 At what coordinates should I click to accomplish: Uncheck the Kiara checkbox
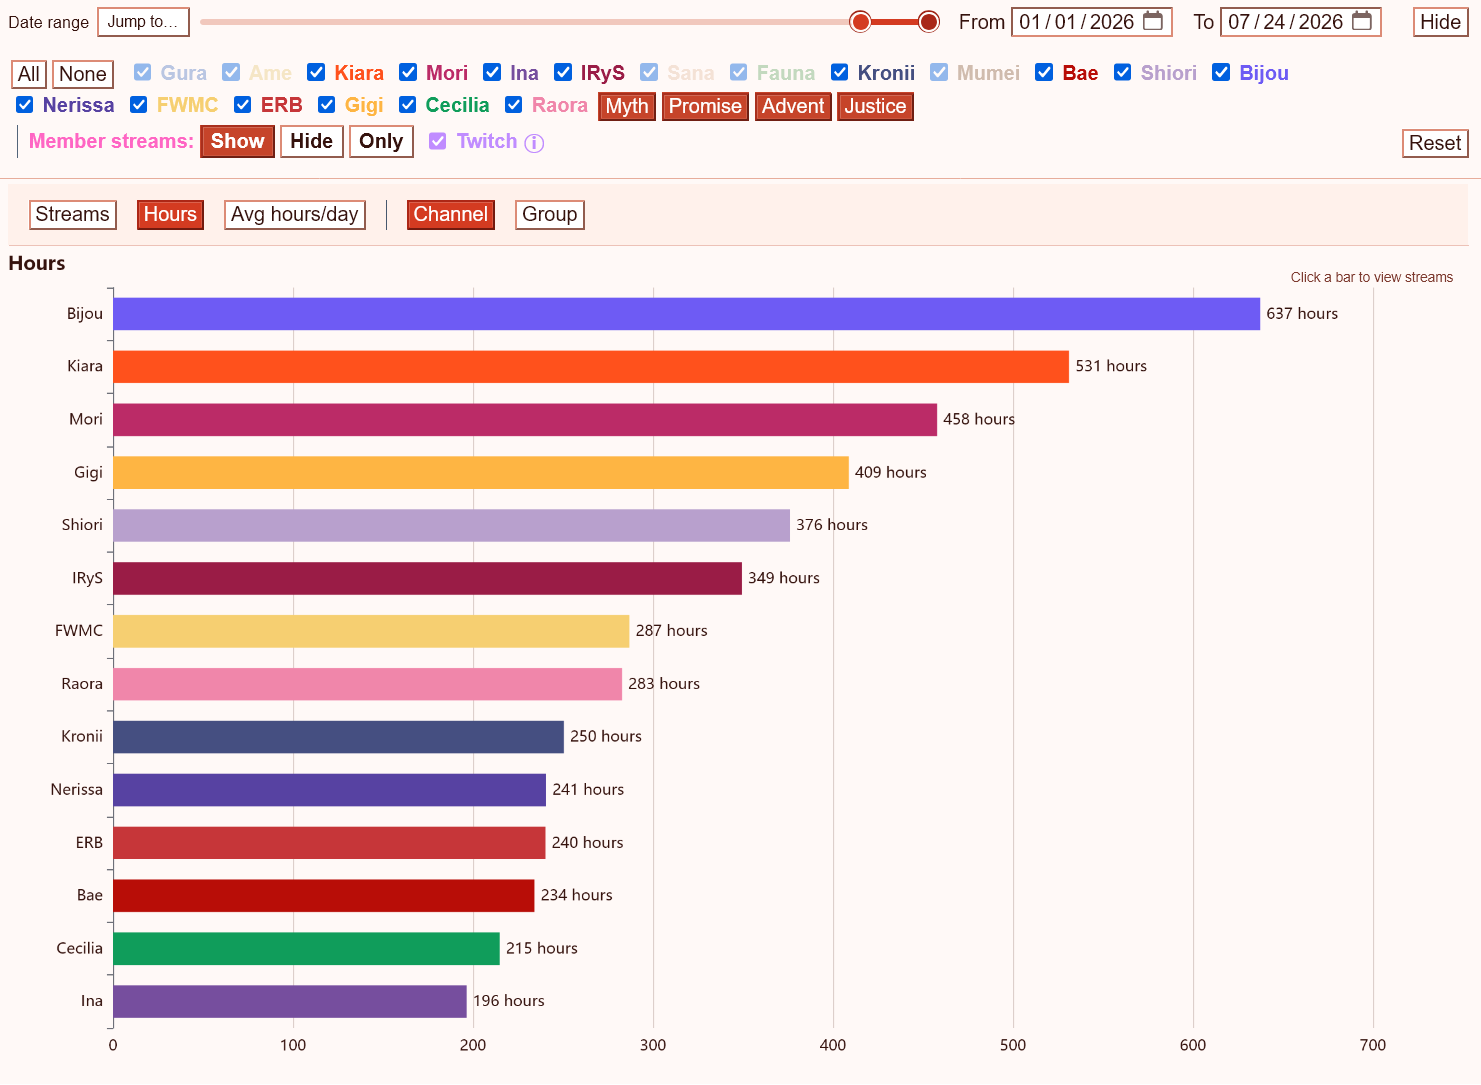pos(316,72)
